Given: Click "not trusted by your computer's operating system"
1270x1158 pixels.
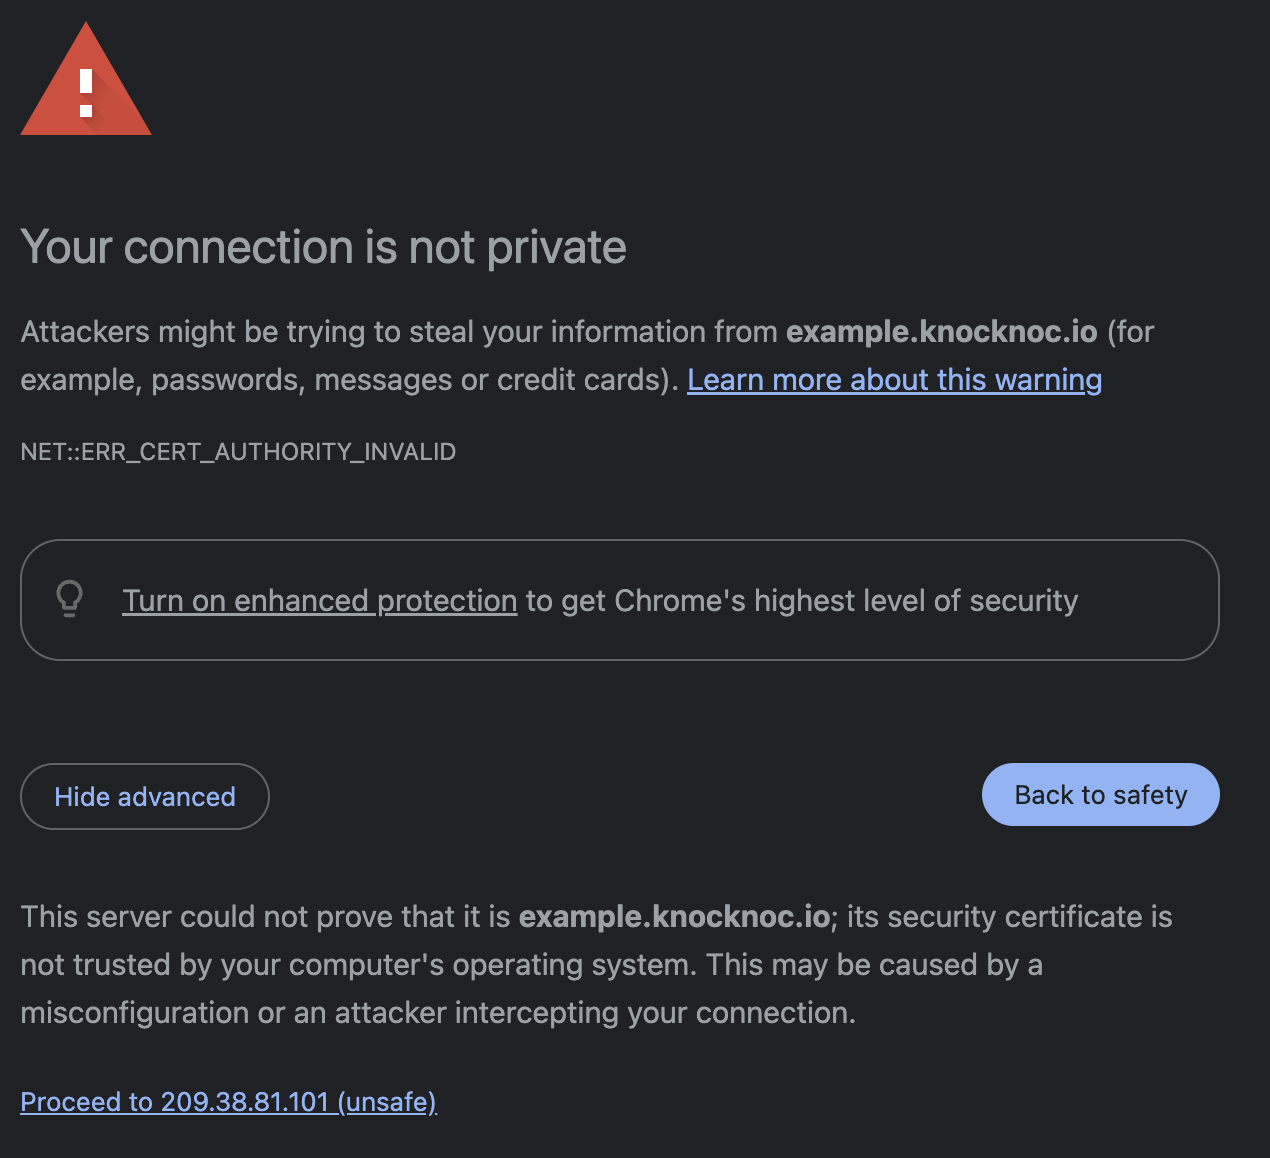Looking at the screenshot, I should (x=358, y=965).
